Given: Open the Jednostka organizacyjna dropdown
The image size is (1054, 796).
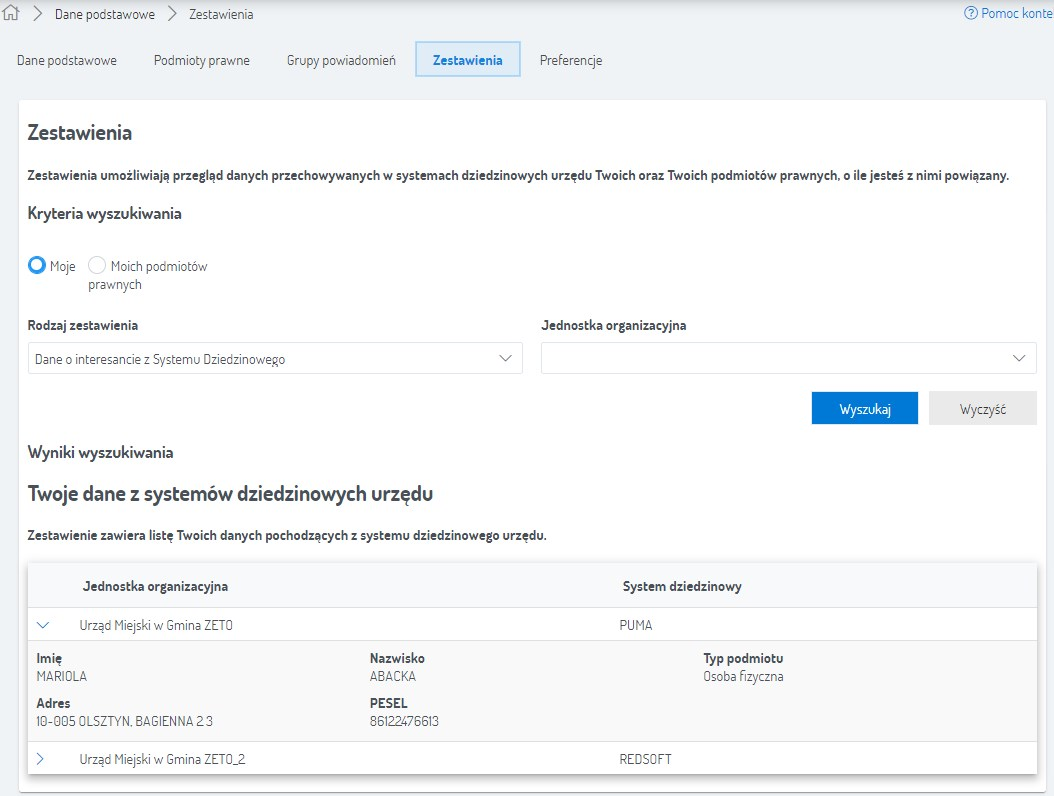Looking at the screenshot, I should point(788,359).
